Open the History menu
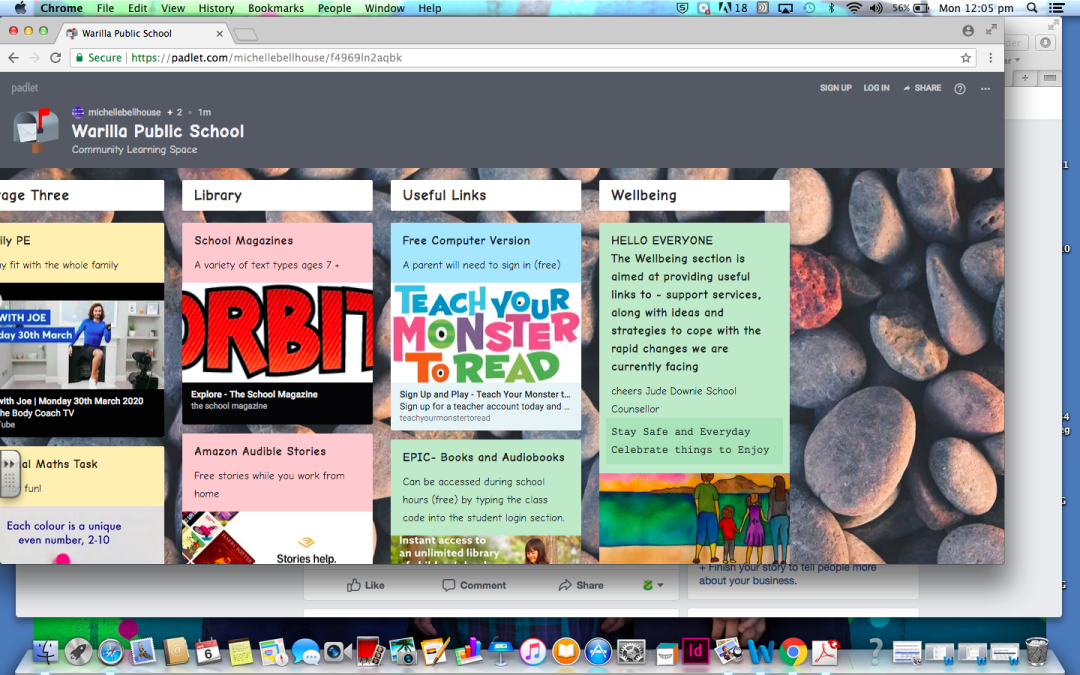Screen dimensions: 1080x675 coord(216,8)
